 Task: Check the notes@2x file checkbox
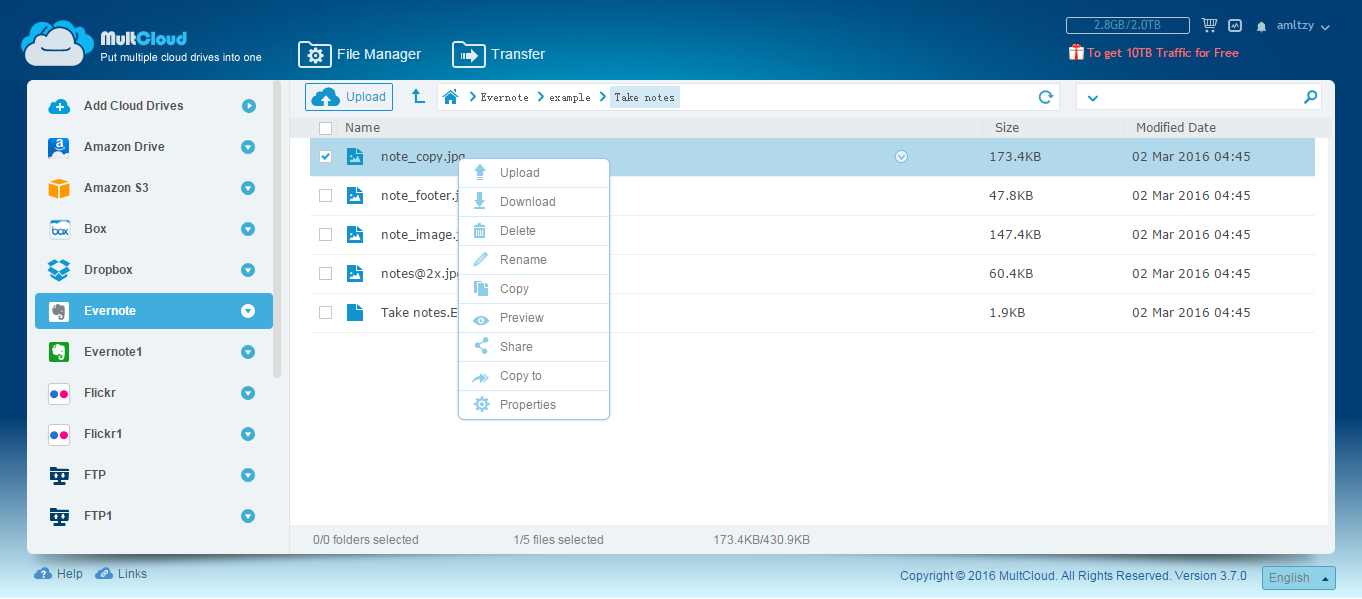(x=325, y=274)
